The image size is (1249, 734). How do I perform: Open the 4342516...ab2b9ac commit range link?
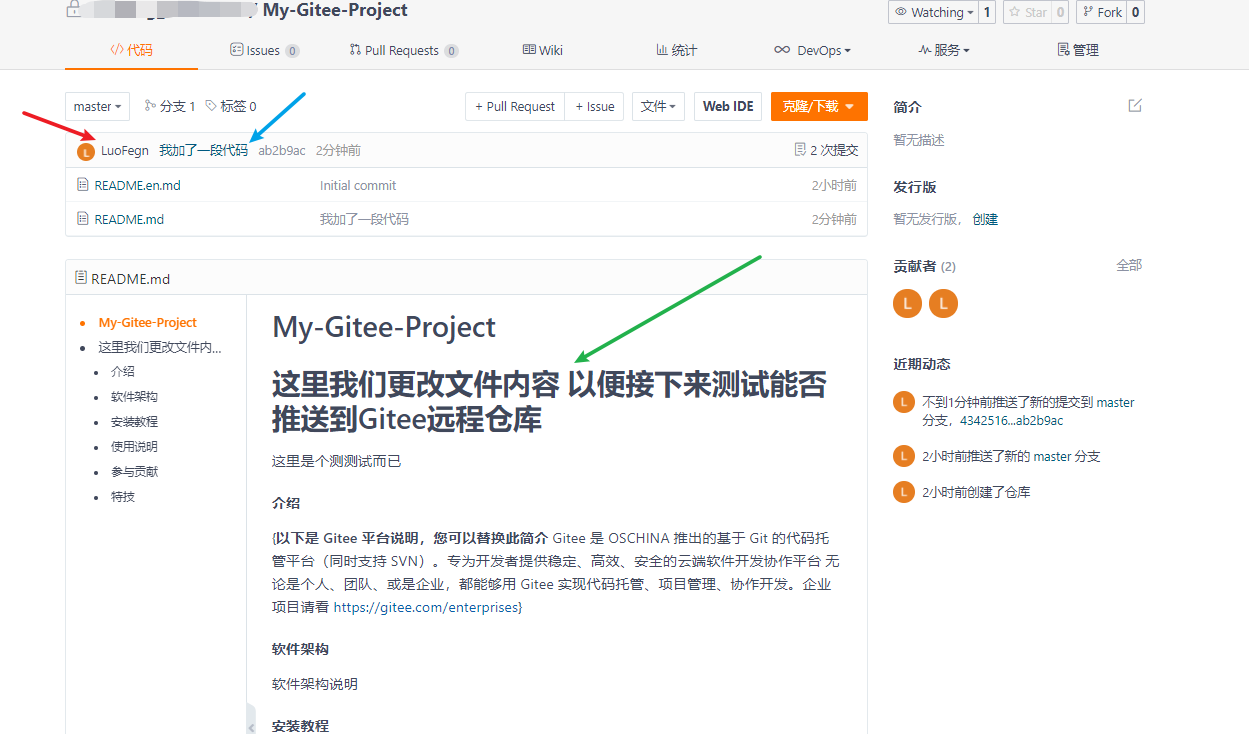tap(1011, 421)
